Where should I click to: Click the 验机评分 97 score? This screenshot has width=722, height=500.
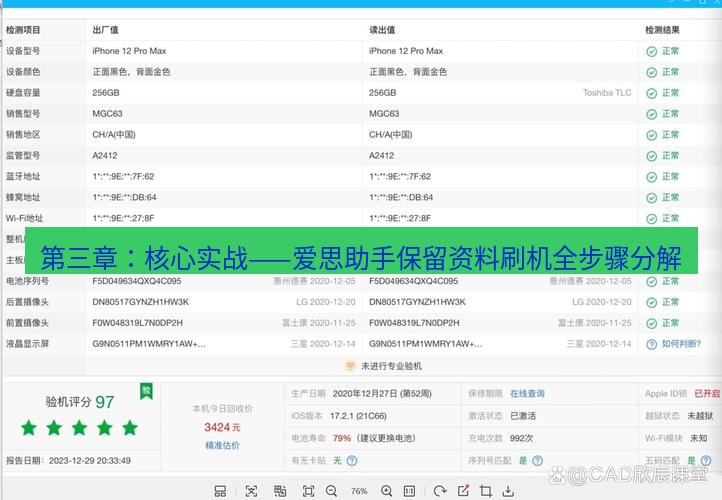[80, 402]
